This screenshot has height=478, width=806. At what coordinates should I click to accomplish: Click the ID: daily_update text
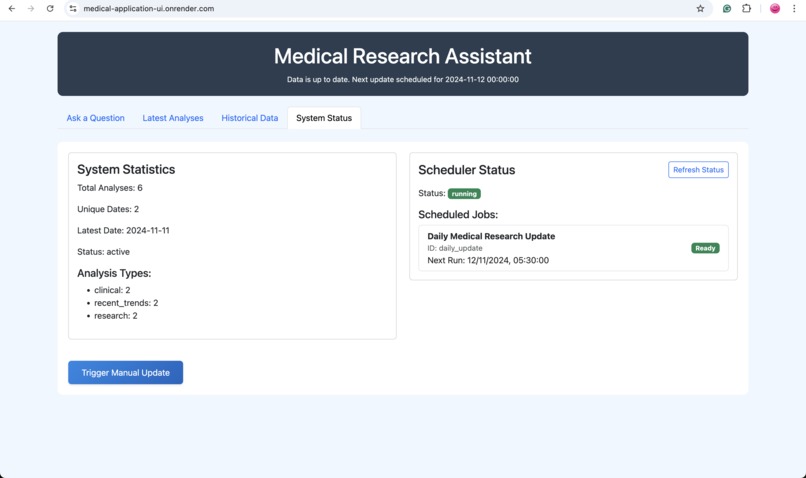[455, 248]
